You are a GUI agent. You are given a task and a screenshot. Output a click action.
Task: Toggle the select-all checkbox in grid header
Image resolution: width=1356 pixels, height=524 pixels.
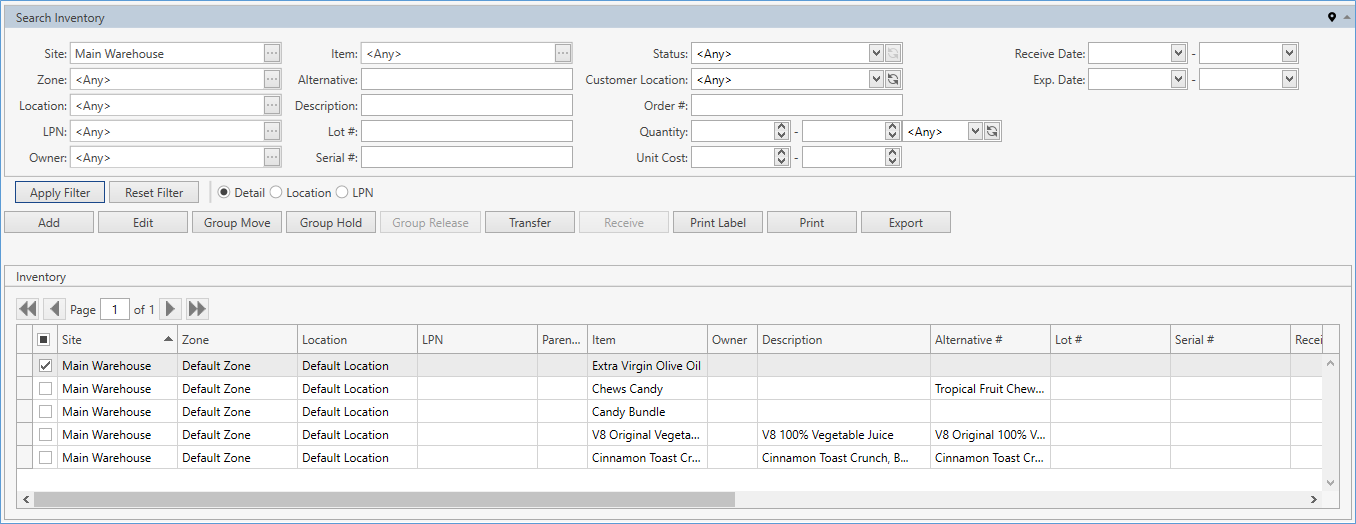click(44, 340)
